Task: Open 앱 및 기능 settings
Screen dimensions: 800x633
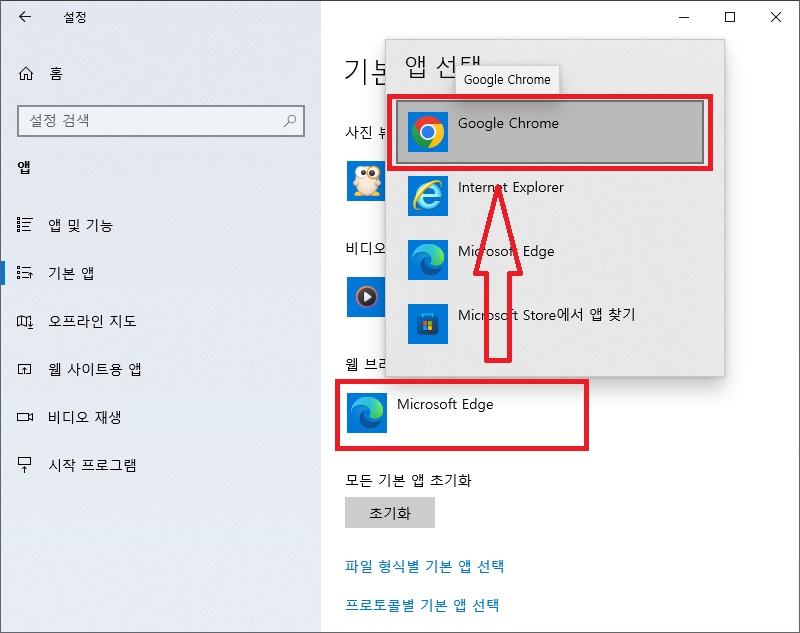Action: tap(80, 225)
